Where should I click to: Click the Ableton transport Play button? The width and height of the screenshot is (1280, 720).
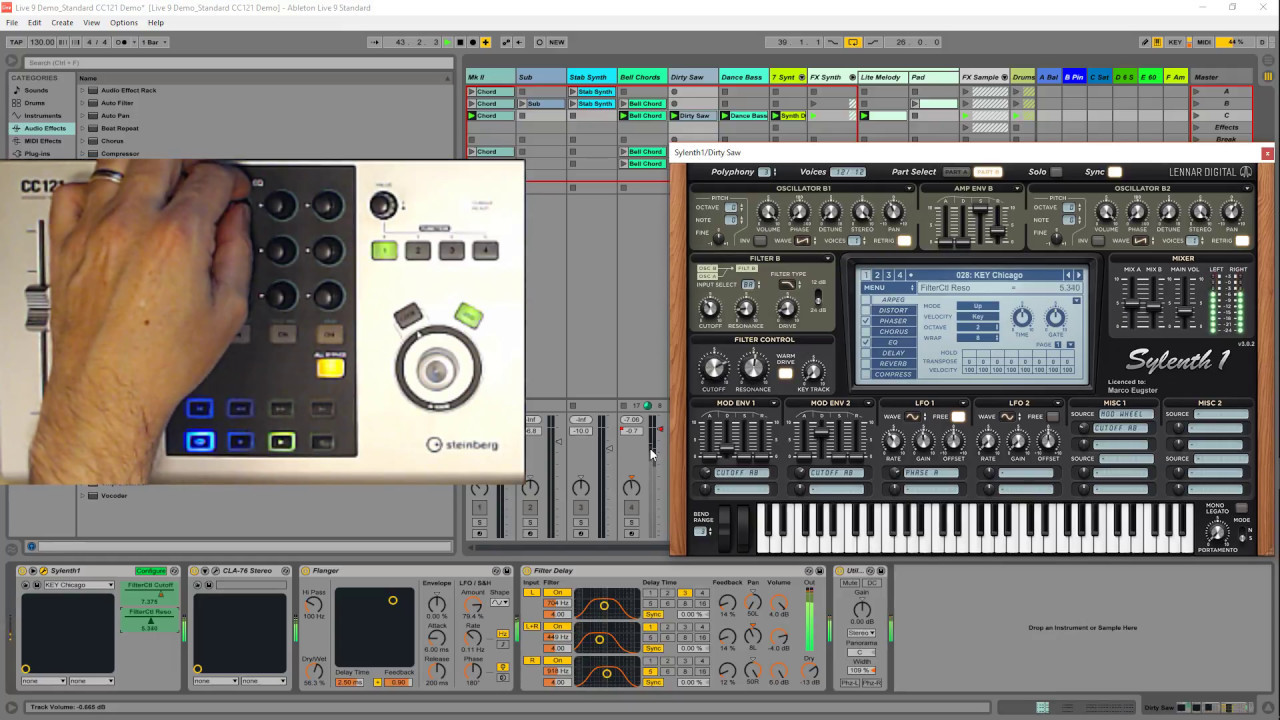447,42
